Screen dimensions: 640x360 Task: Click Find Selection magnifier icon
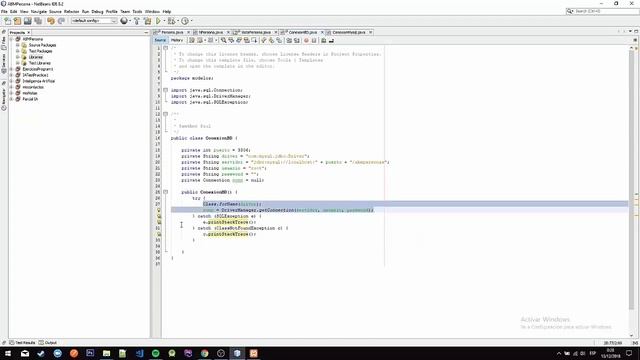pos(223,40)
